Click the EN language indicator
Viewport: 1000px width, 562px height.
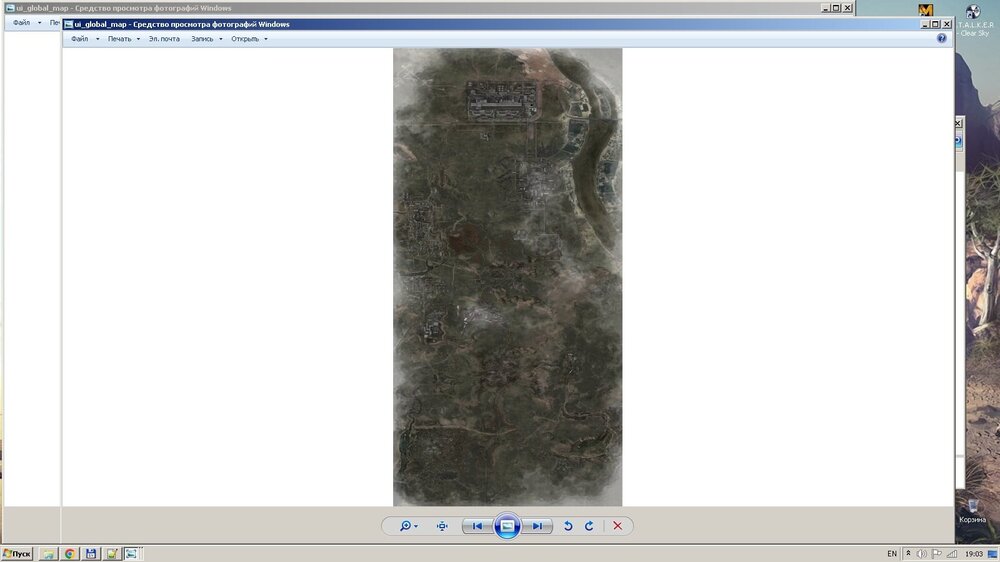892,553
